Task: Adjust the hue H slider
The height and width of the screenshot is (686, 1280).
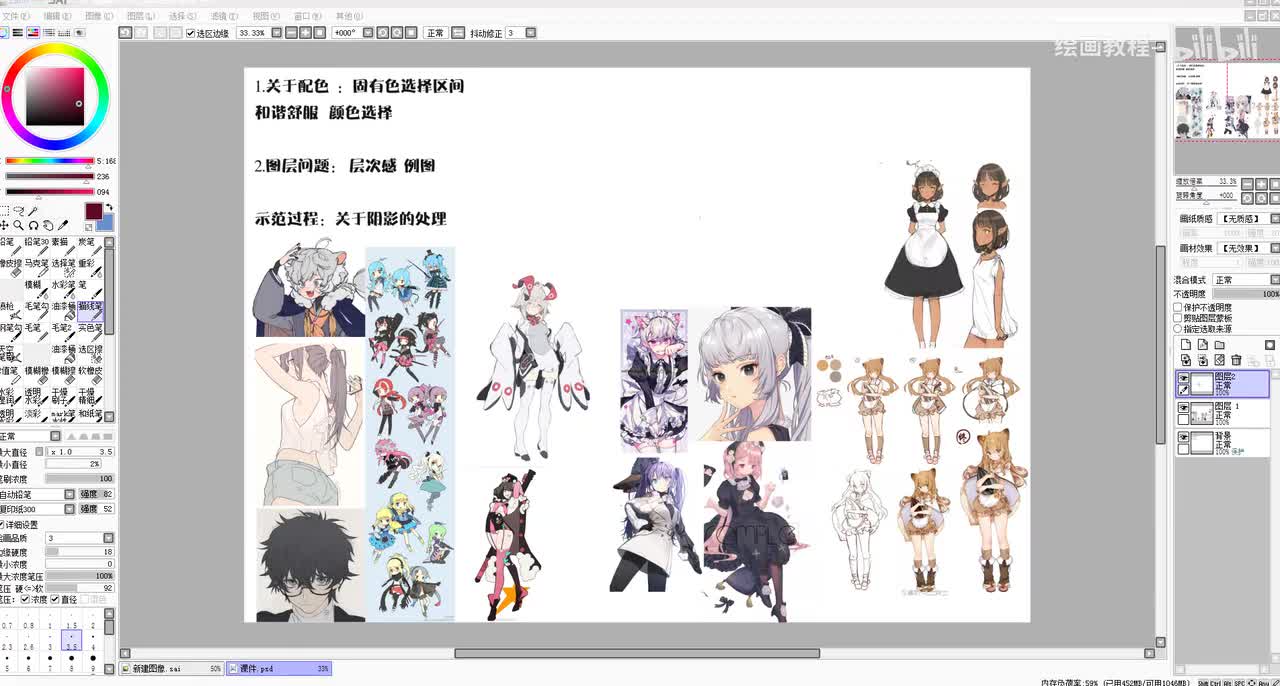Action: click(50, 160)
